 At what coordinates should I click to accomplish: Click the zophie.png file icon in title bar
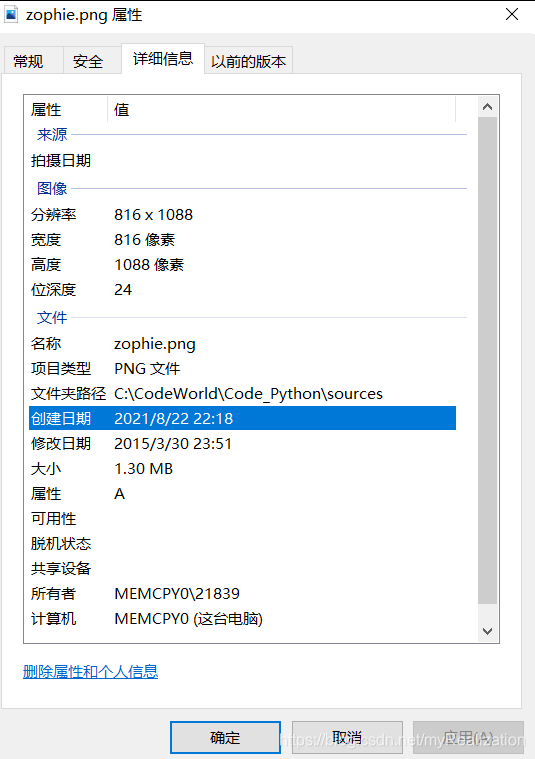(11, 14)
